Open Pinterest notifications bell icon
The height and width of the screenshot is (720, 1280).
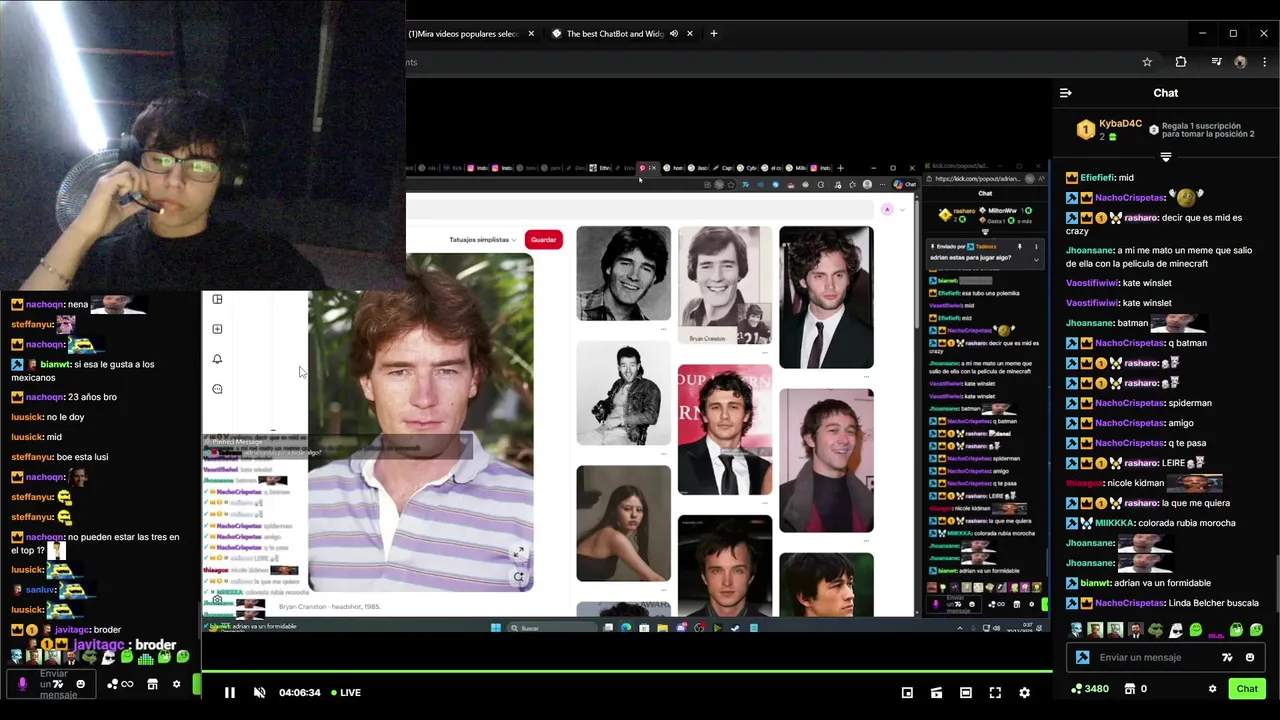217,359
